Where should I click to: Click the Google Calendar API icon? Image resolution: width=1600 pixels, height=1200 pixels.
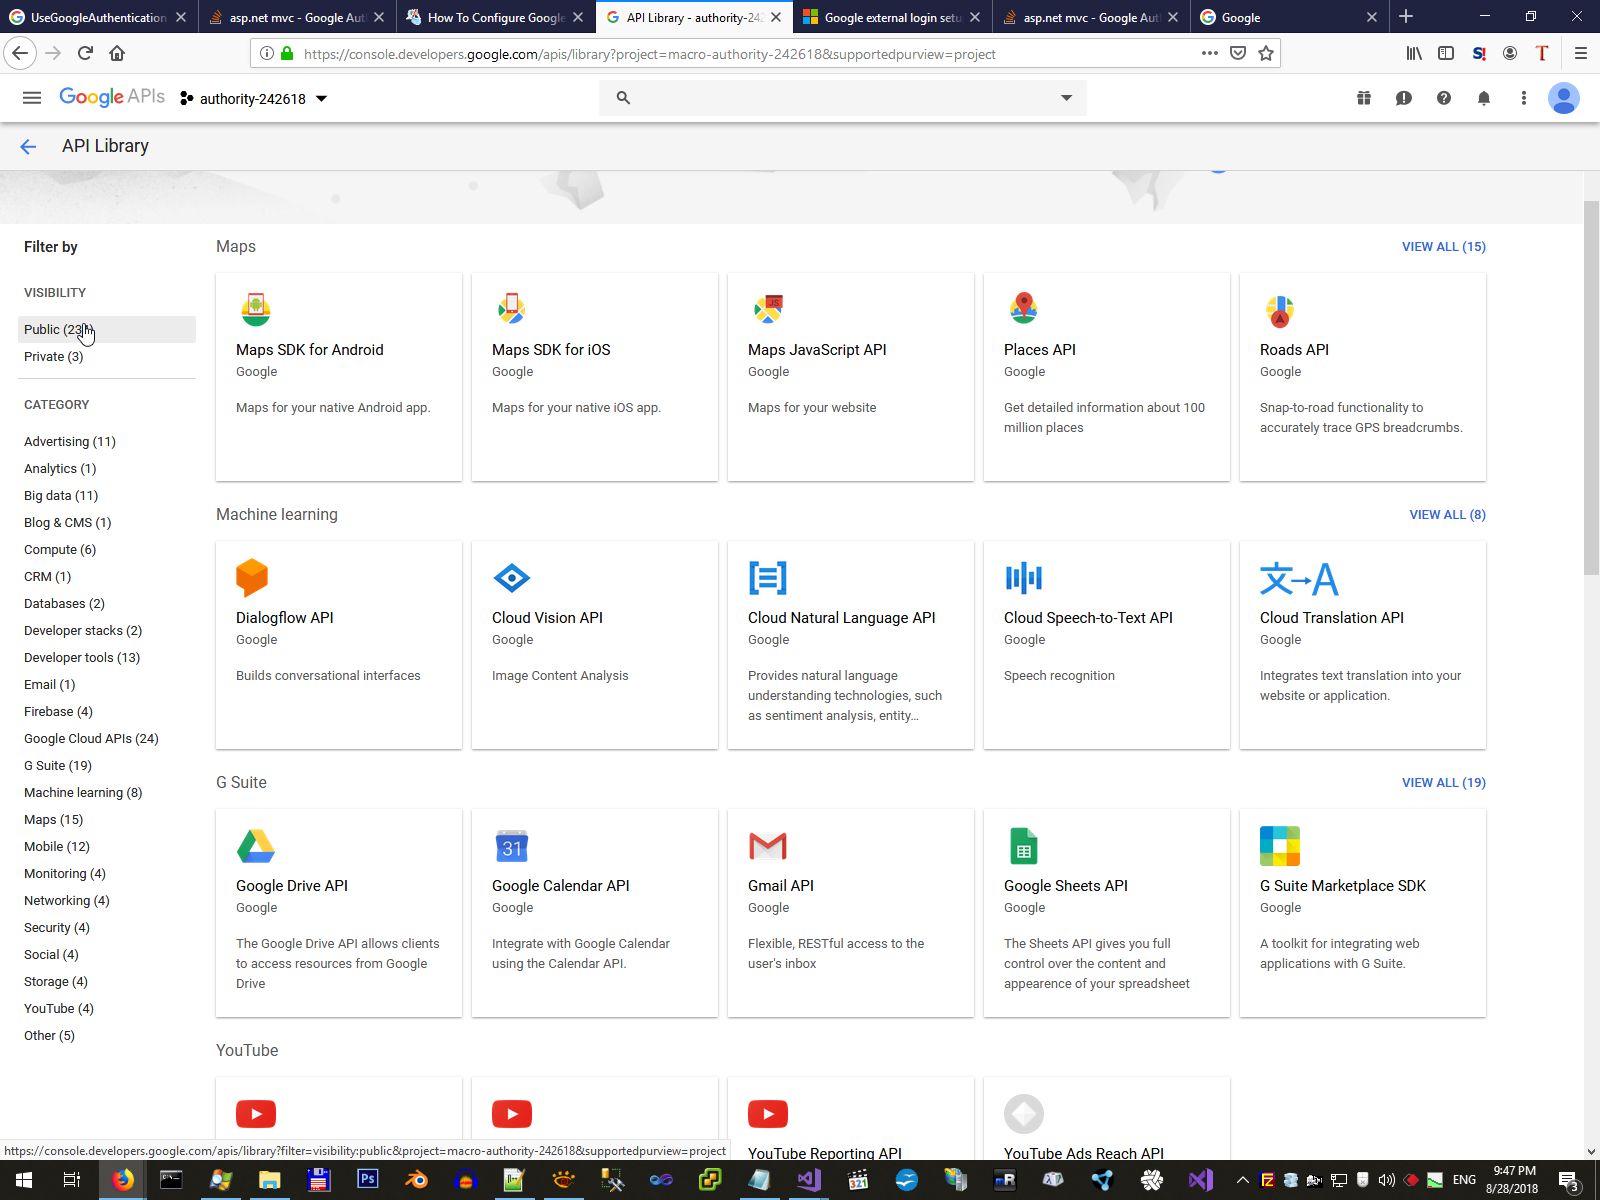[512, 846]
